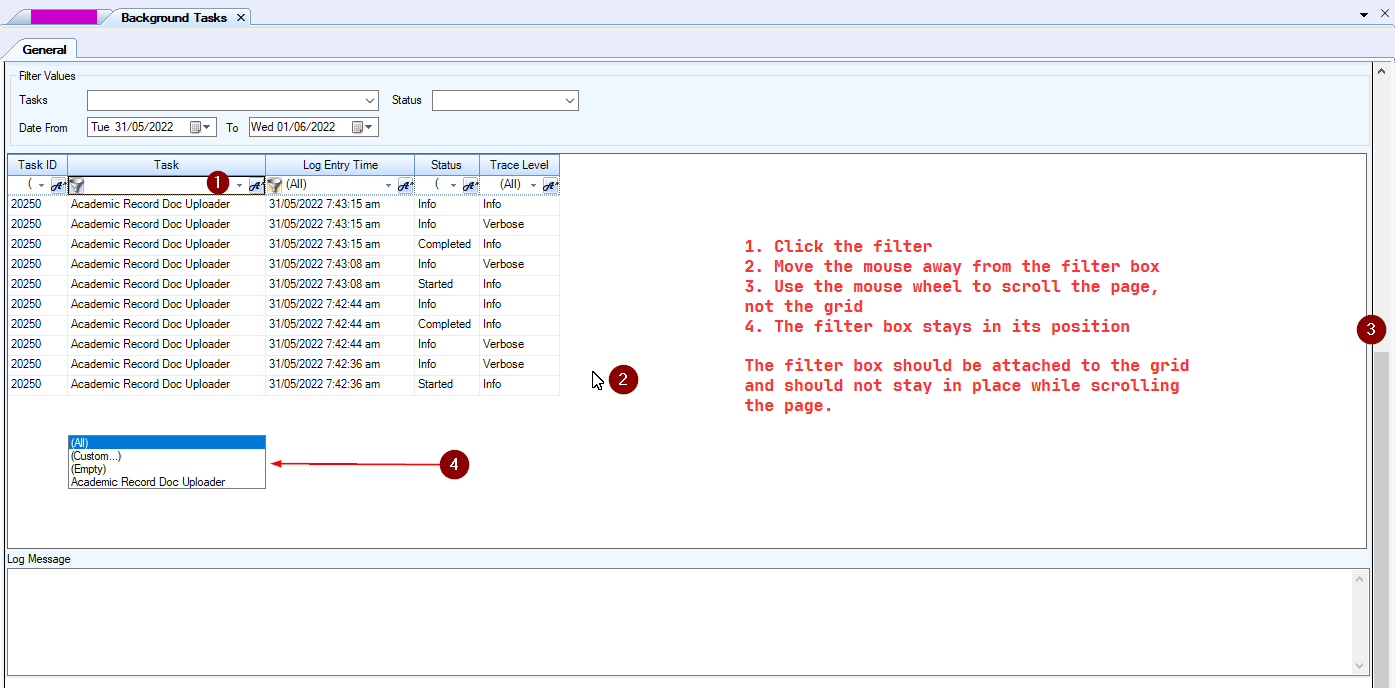Viewport: 1395px width, 688px height.
Task: Click the filter operator icon in Trace Level column
Action: coord(550,185)
